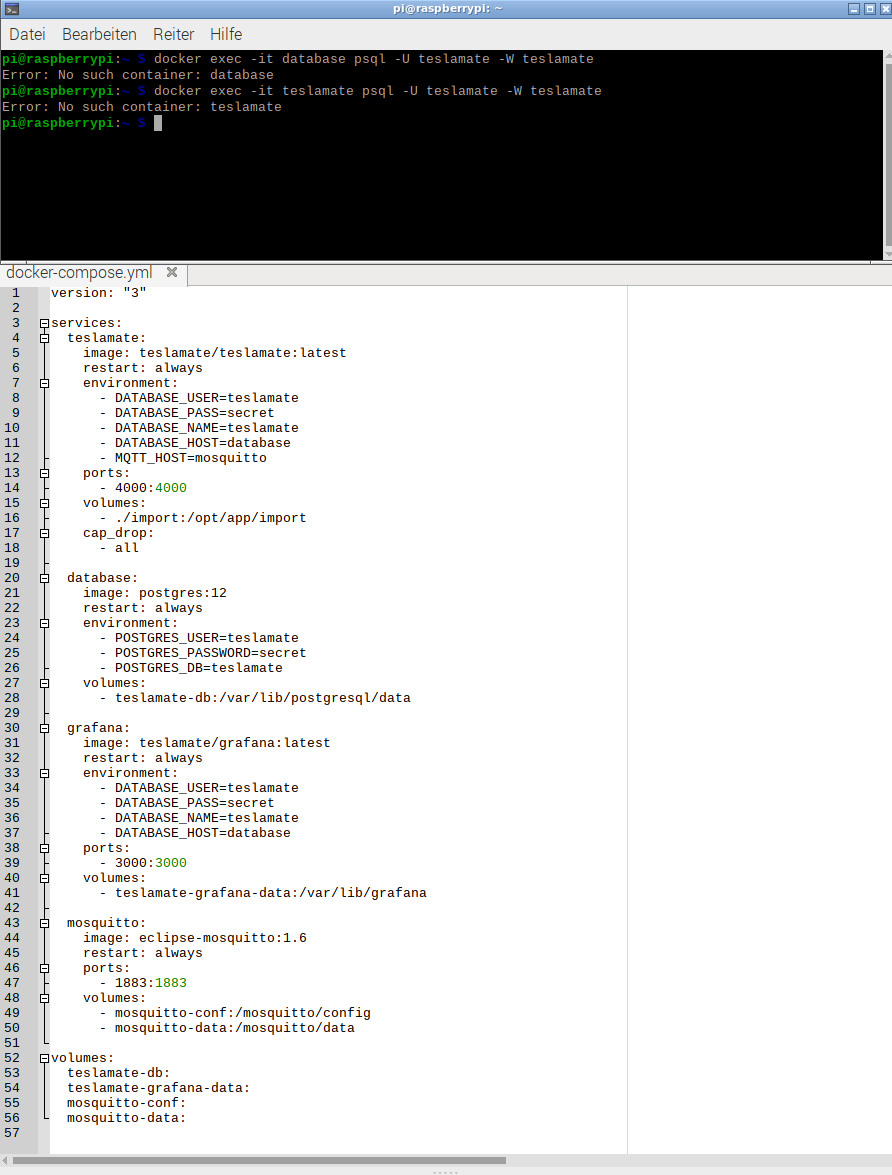
Task: Click "restart: always" on line 45
Action: (x=142, y=952)
